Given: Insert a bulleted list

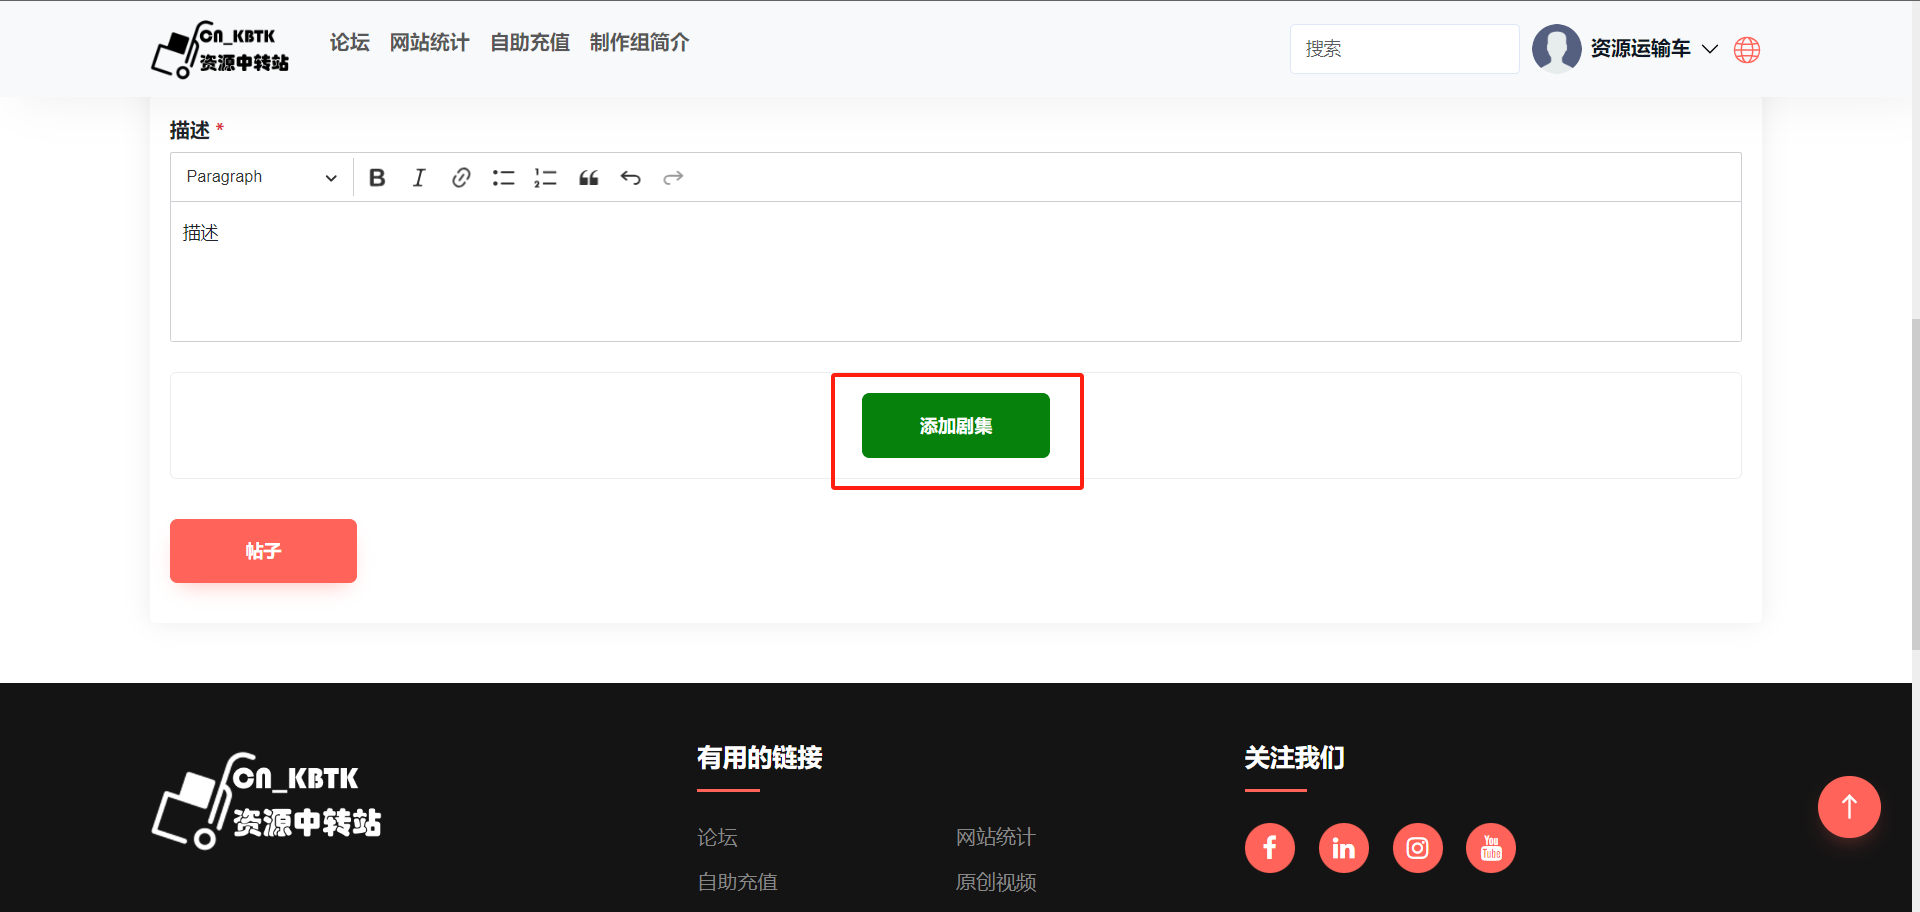Looking at the screenshot, I should click(x=503, y=178).
